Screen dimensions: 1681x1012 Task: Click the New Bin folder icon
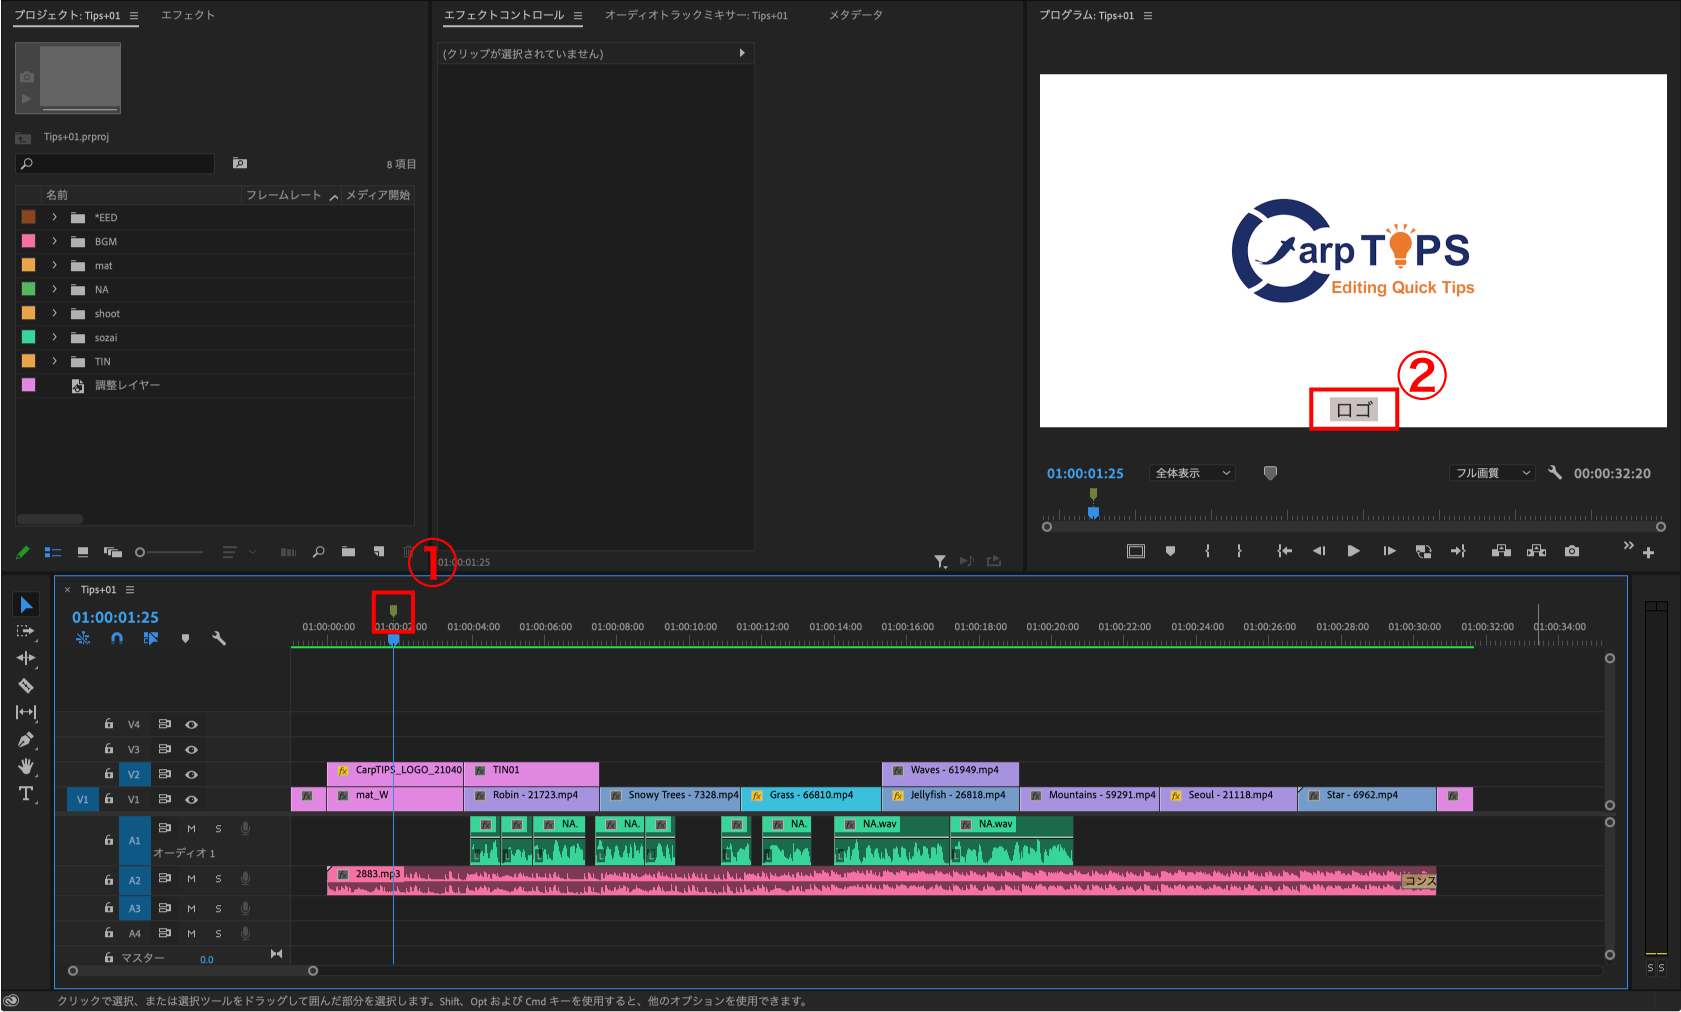[x=348, y=552]
